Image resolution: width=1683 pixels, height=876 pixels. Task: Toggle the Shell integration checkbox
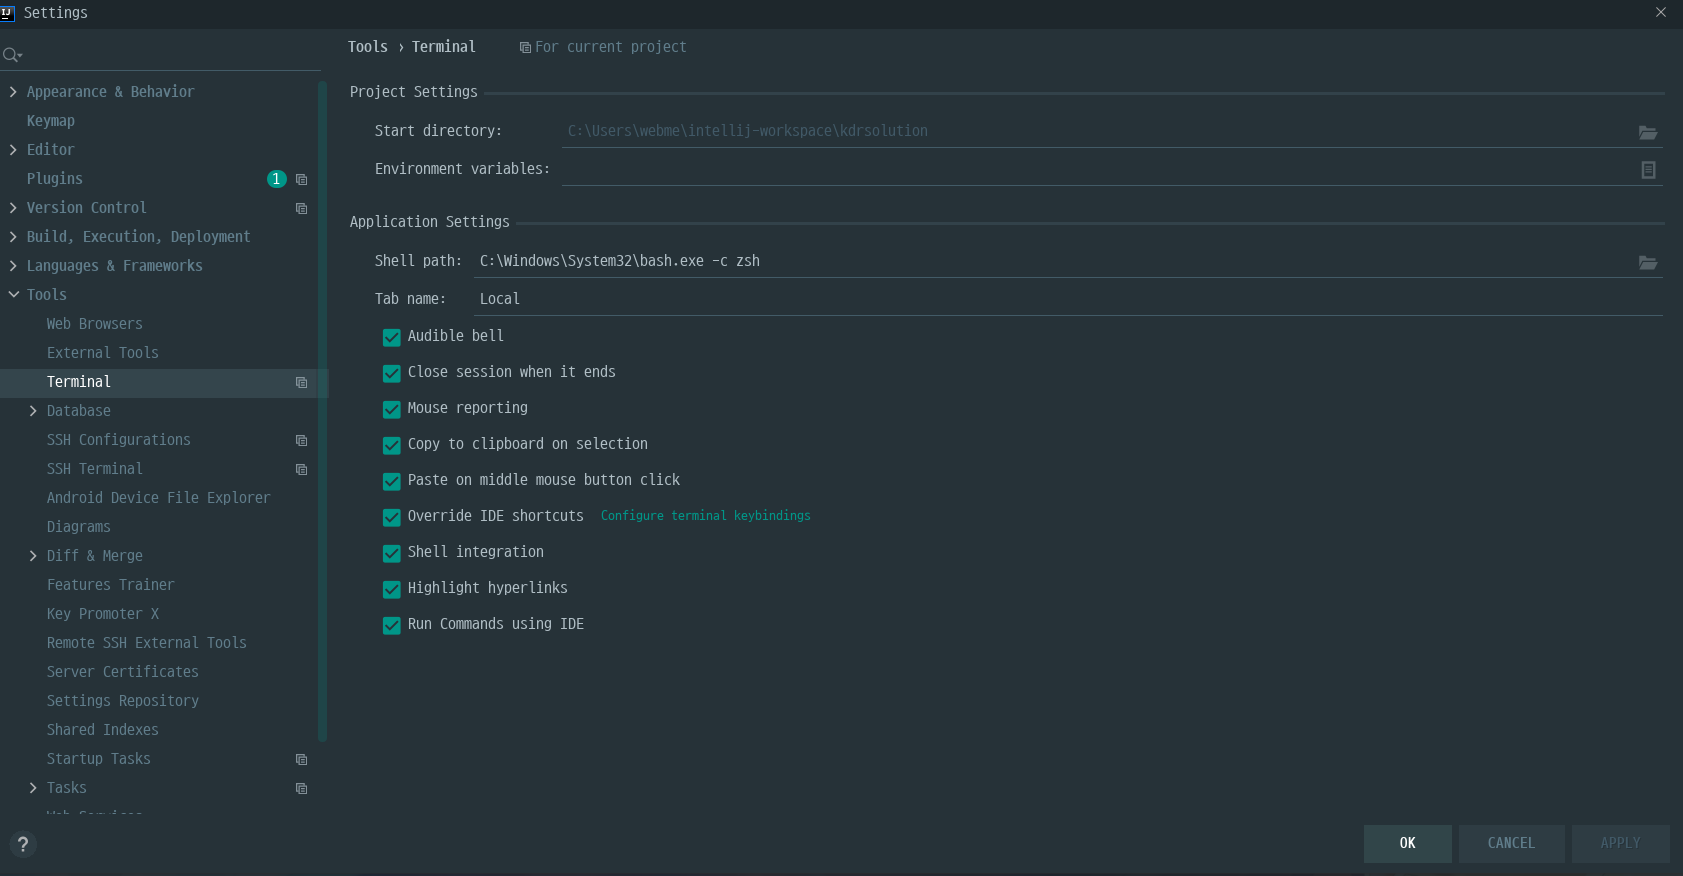pyautogui.click(x=392, y=553)
